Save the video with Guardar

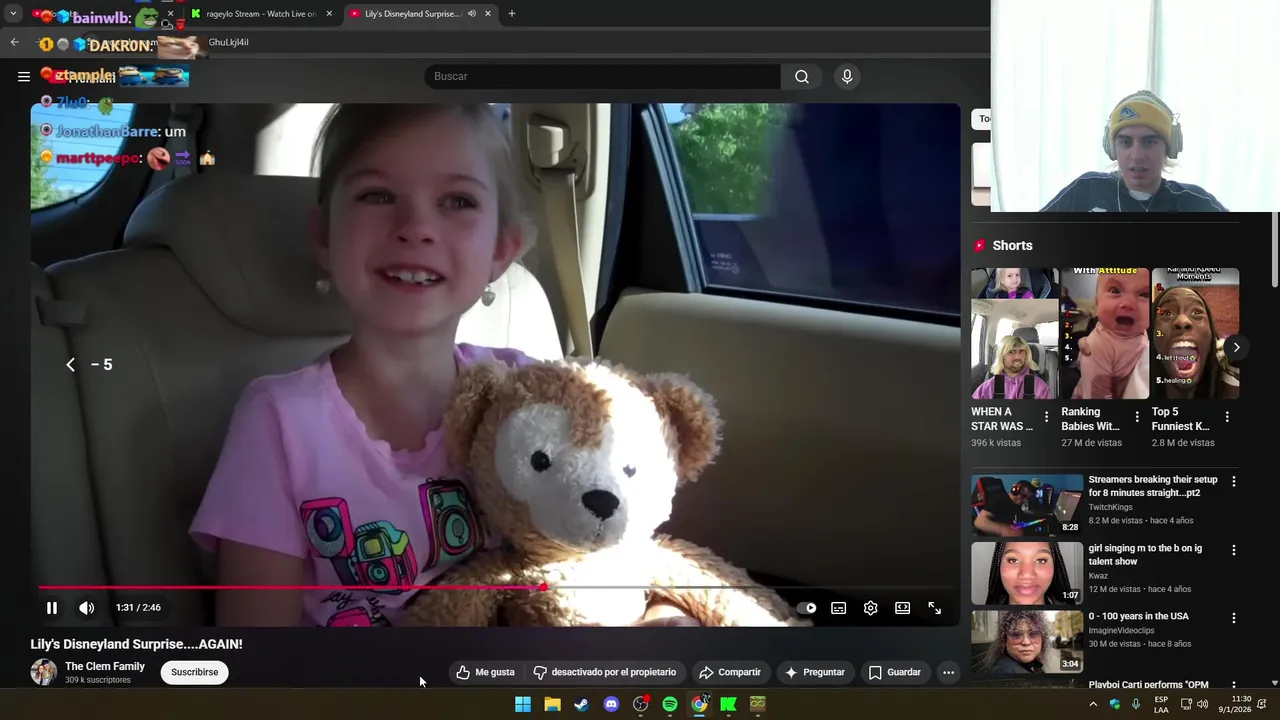pyautogui.click(x=895, y=672)
